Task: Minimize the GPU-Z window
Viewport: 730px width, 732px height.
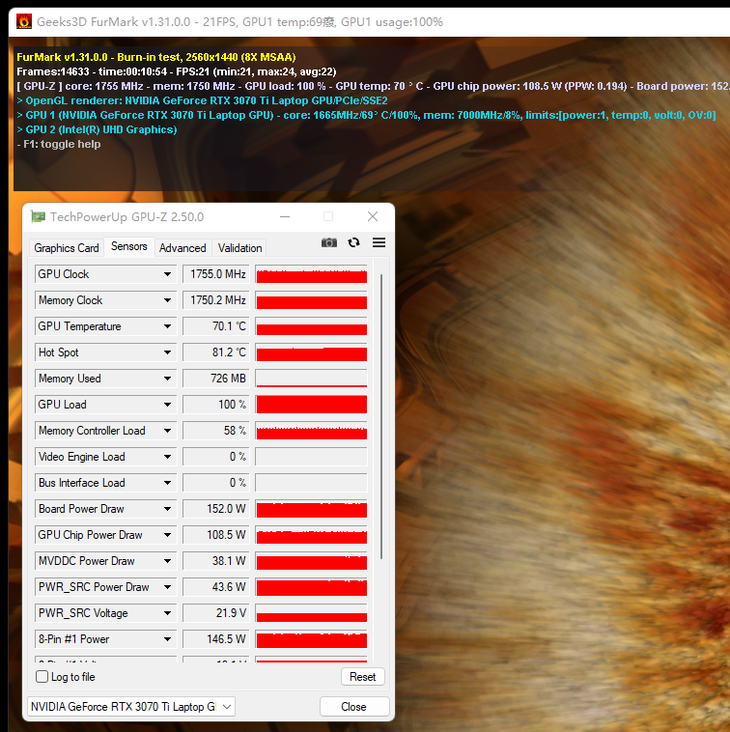Action: click(x=285, y=217)
